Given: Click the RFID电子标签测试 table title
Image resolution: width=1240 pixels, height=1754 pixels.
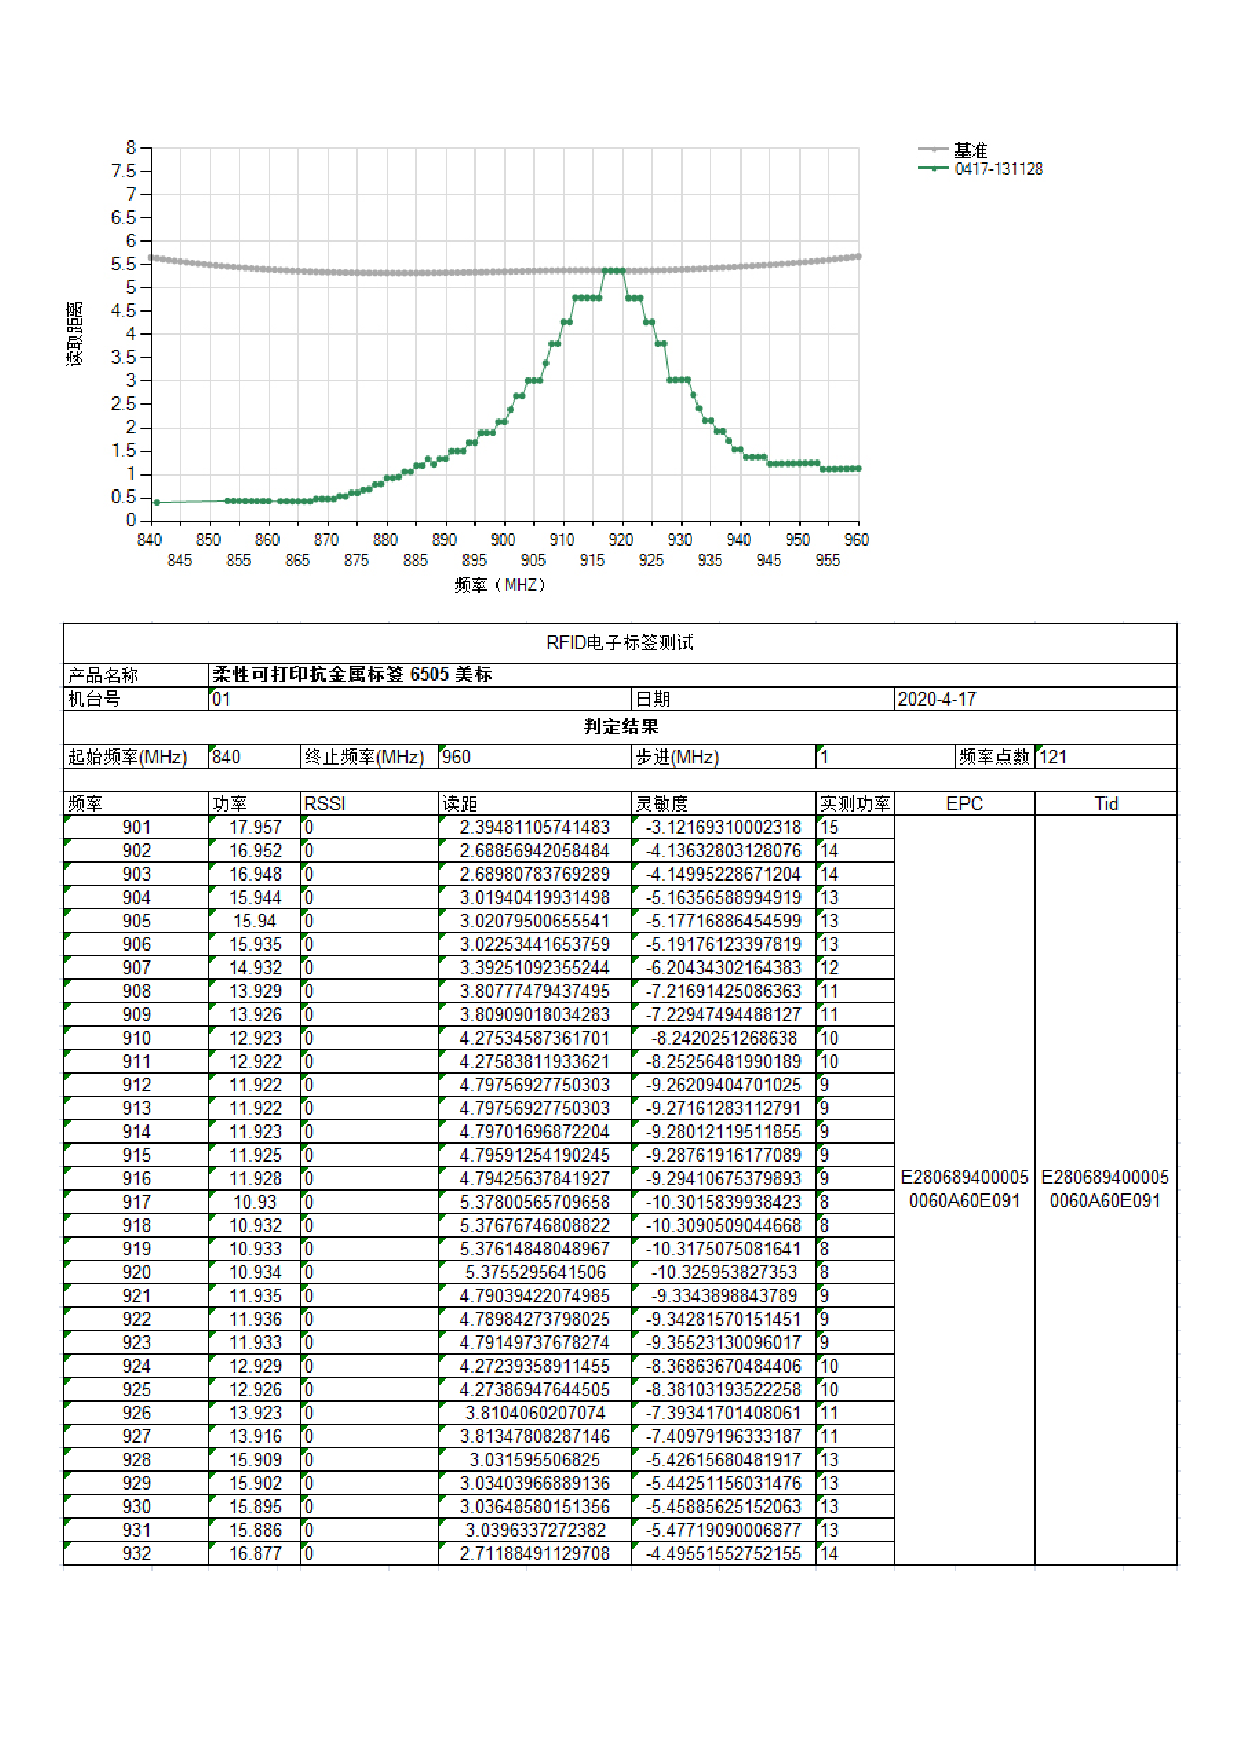Looking at the screenshot, I should point(620,642).
